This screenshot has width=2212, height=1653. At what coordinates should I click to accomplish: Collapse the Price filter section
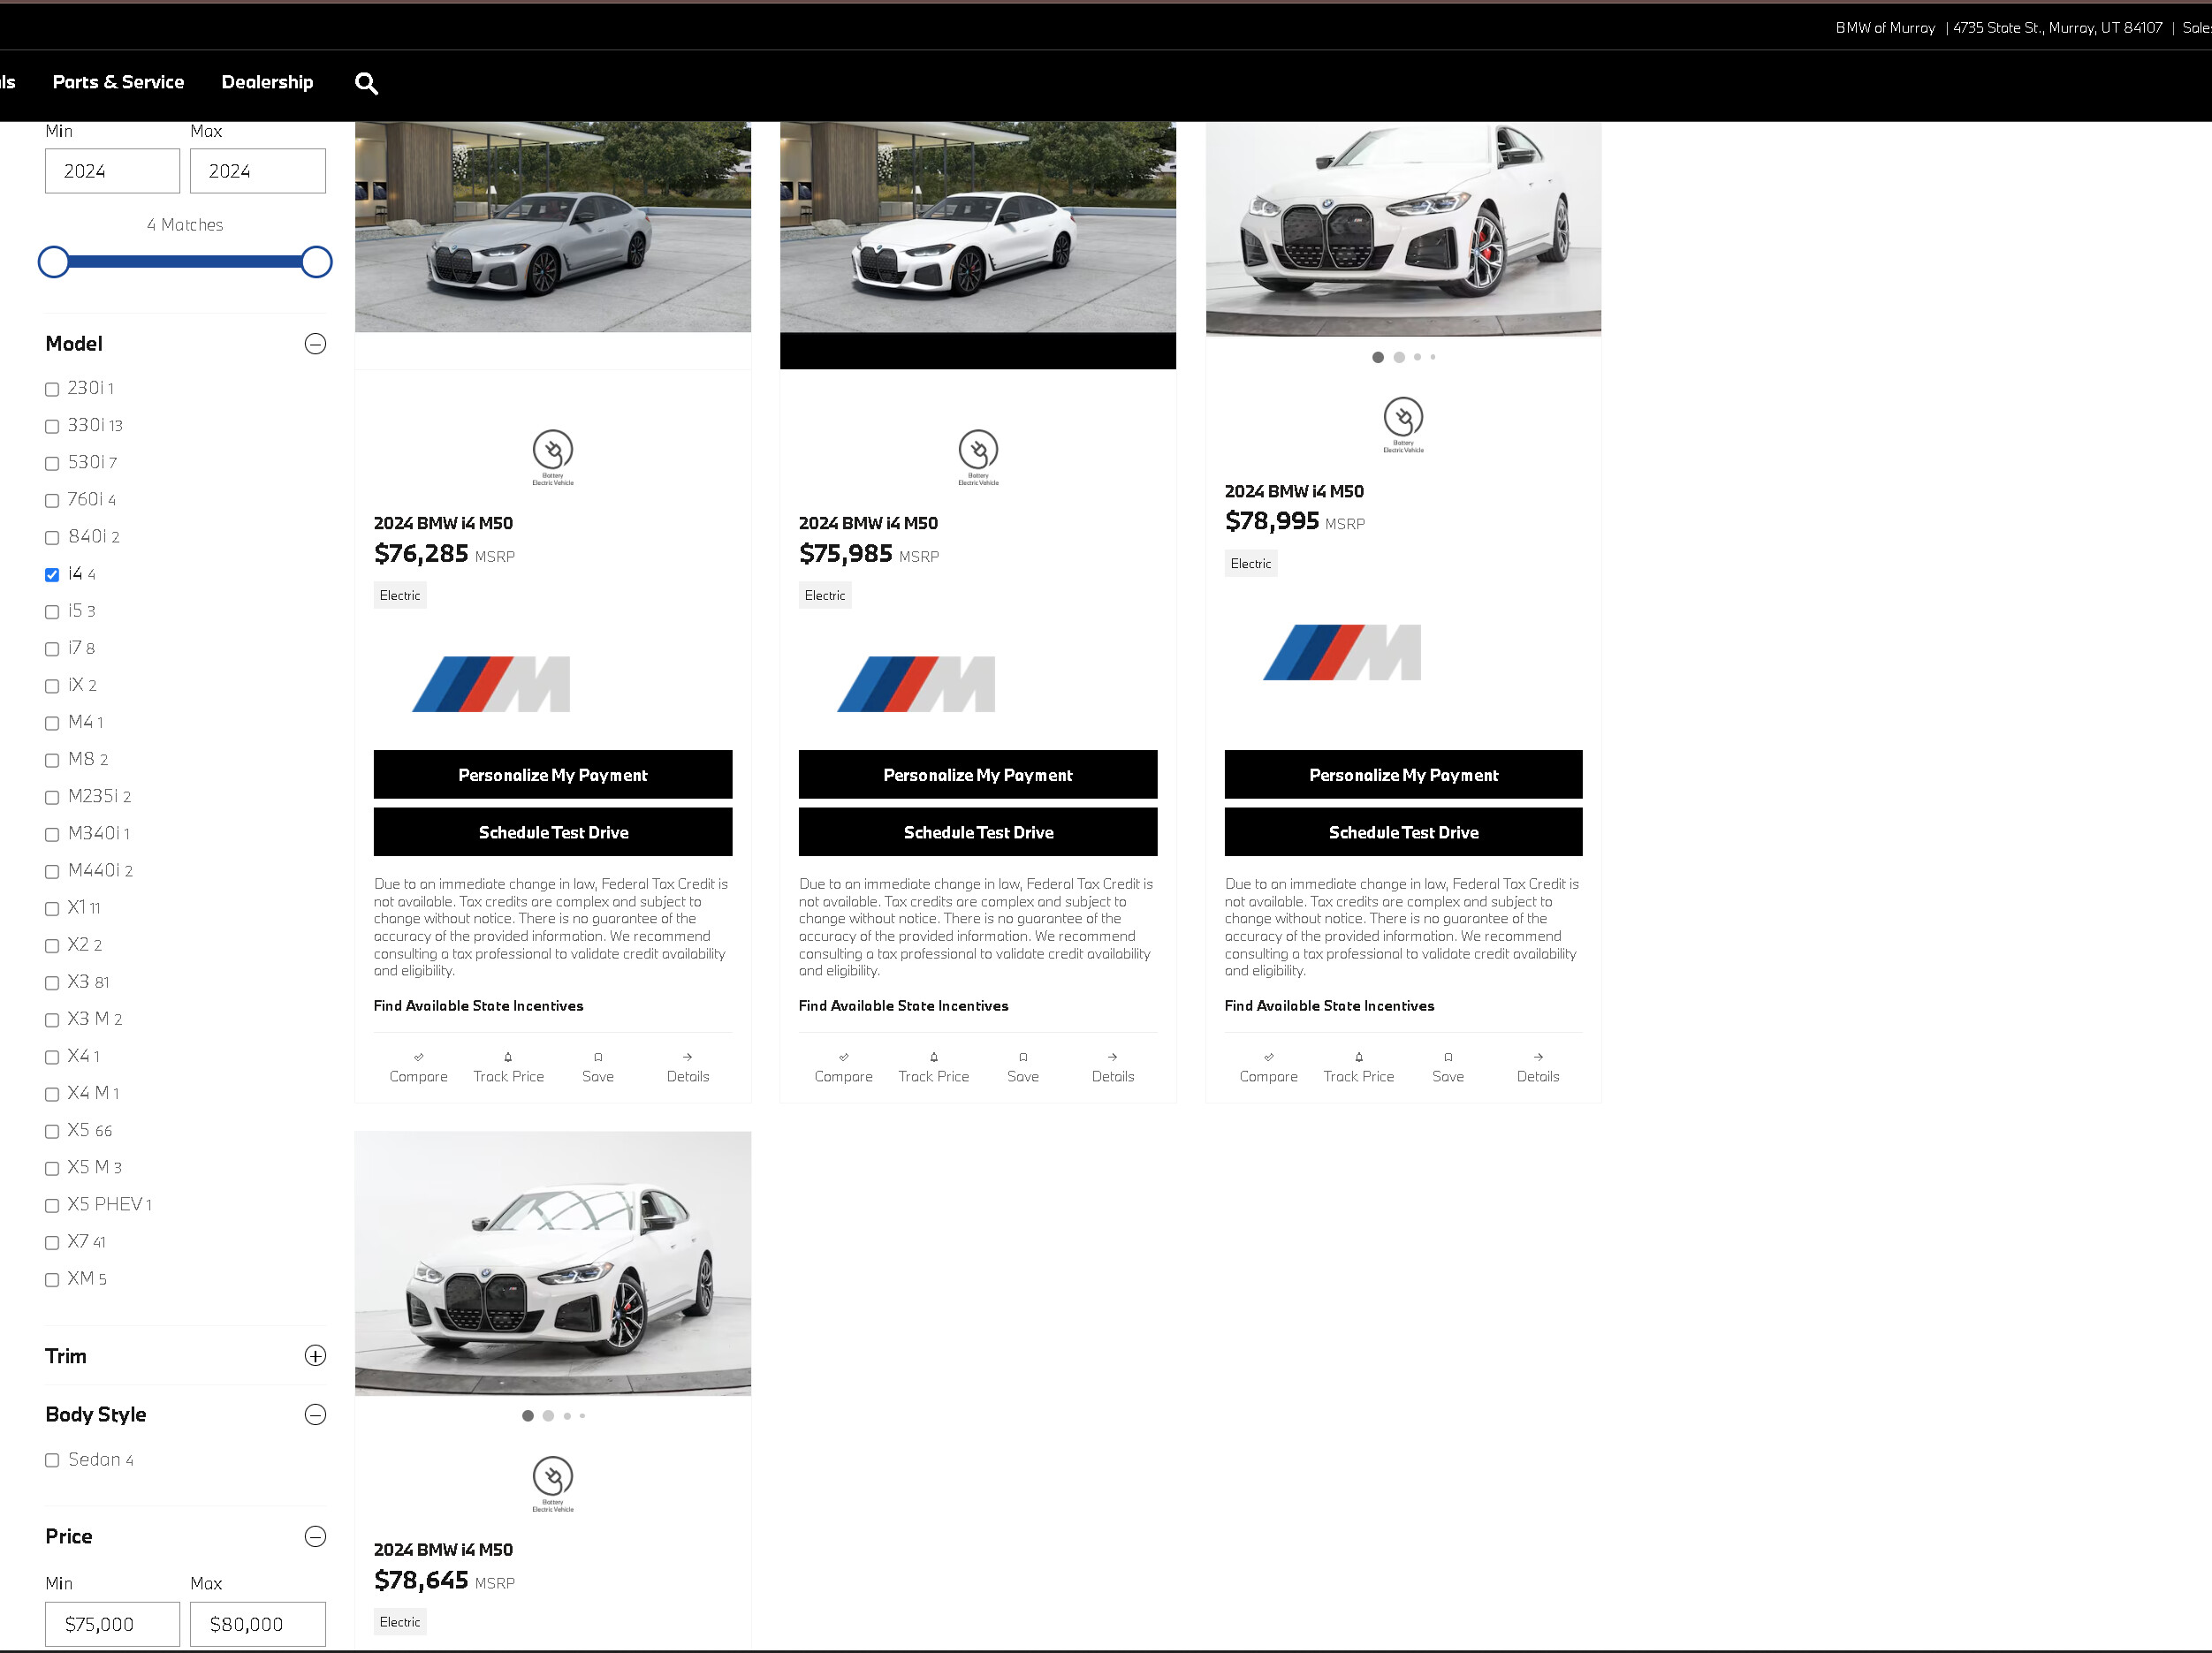tap(315, 1537)
